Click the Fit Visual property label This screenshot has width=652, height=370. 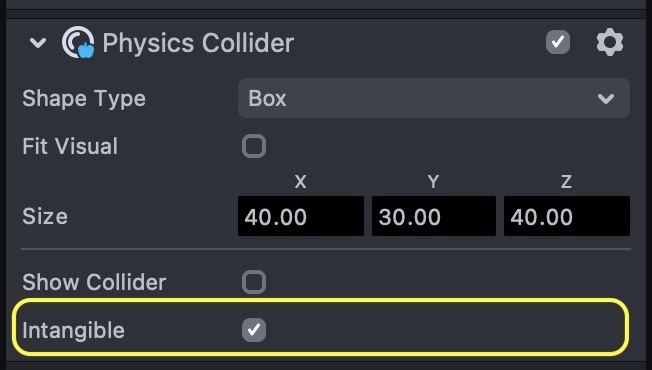pos(70,146)
